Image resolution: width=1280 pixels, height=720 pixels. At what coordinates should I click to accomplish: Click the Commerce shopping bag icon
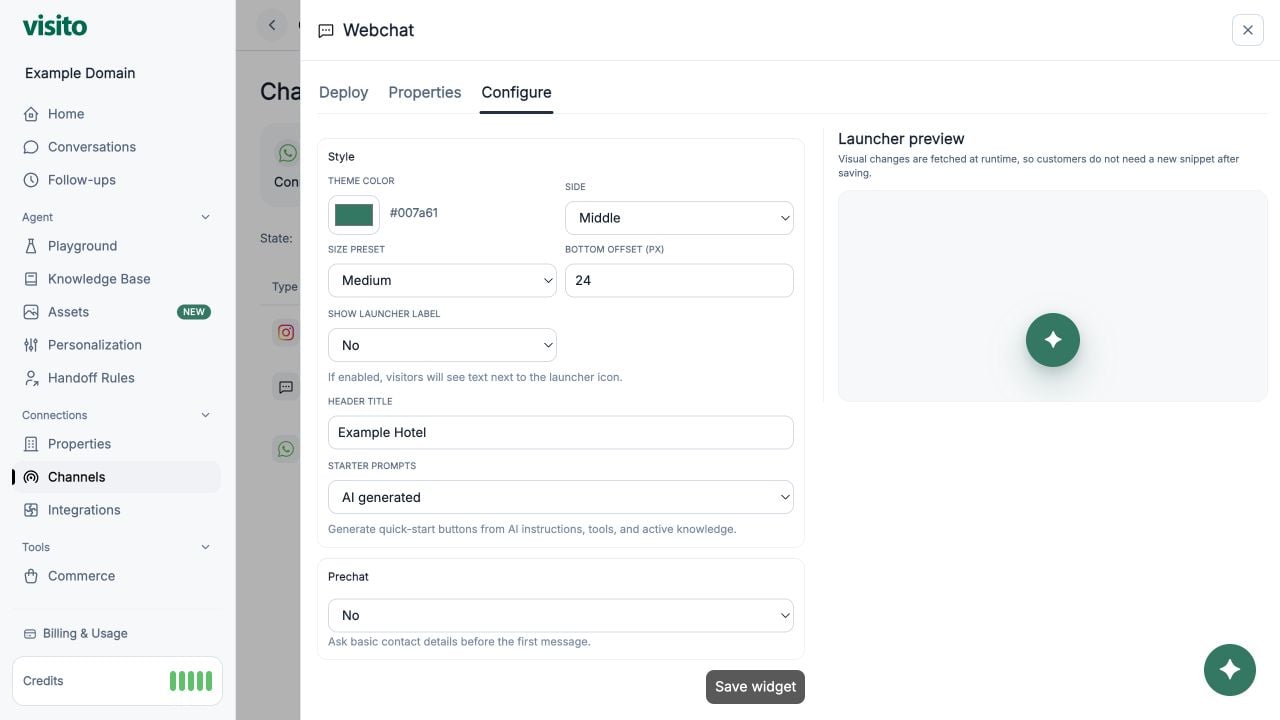click(31, 576)
